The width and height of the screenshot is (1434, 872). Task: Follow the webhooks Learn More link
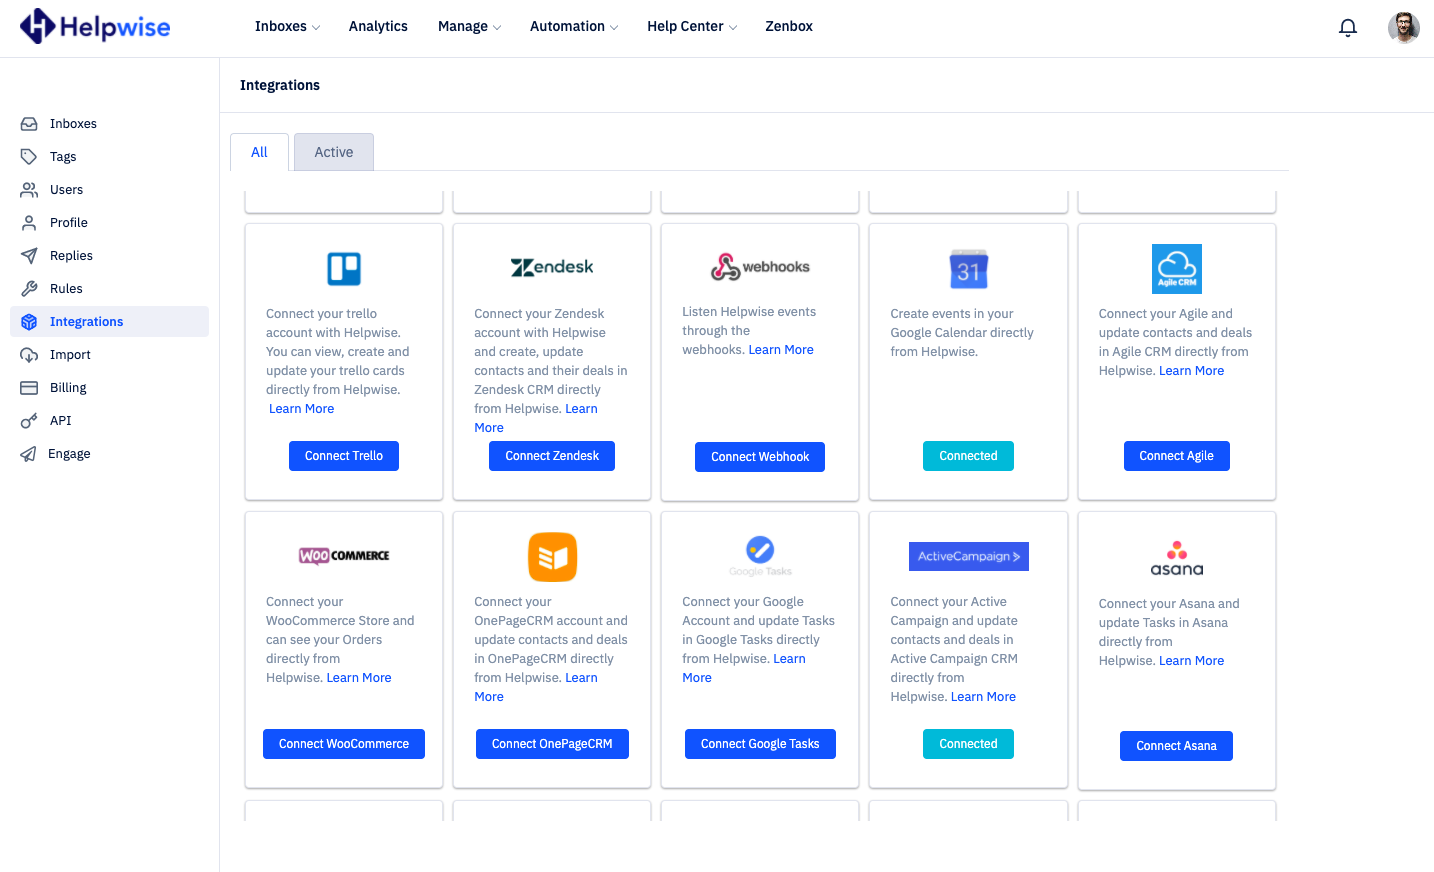pos(781,350)
